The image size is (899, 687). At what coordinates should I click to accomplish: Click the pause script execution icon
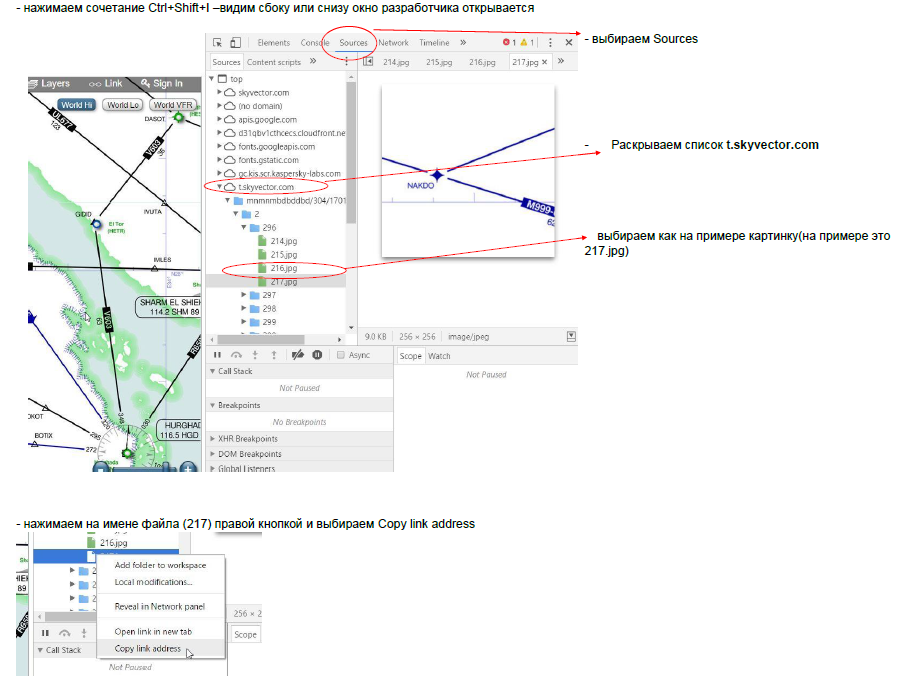tap(217, 355)
